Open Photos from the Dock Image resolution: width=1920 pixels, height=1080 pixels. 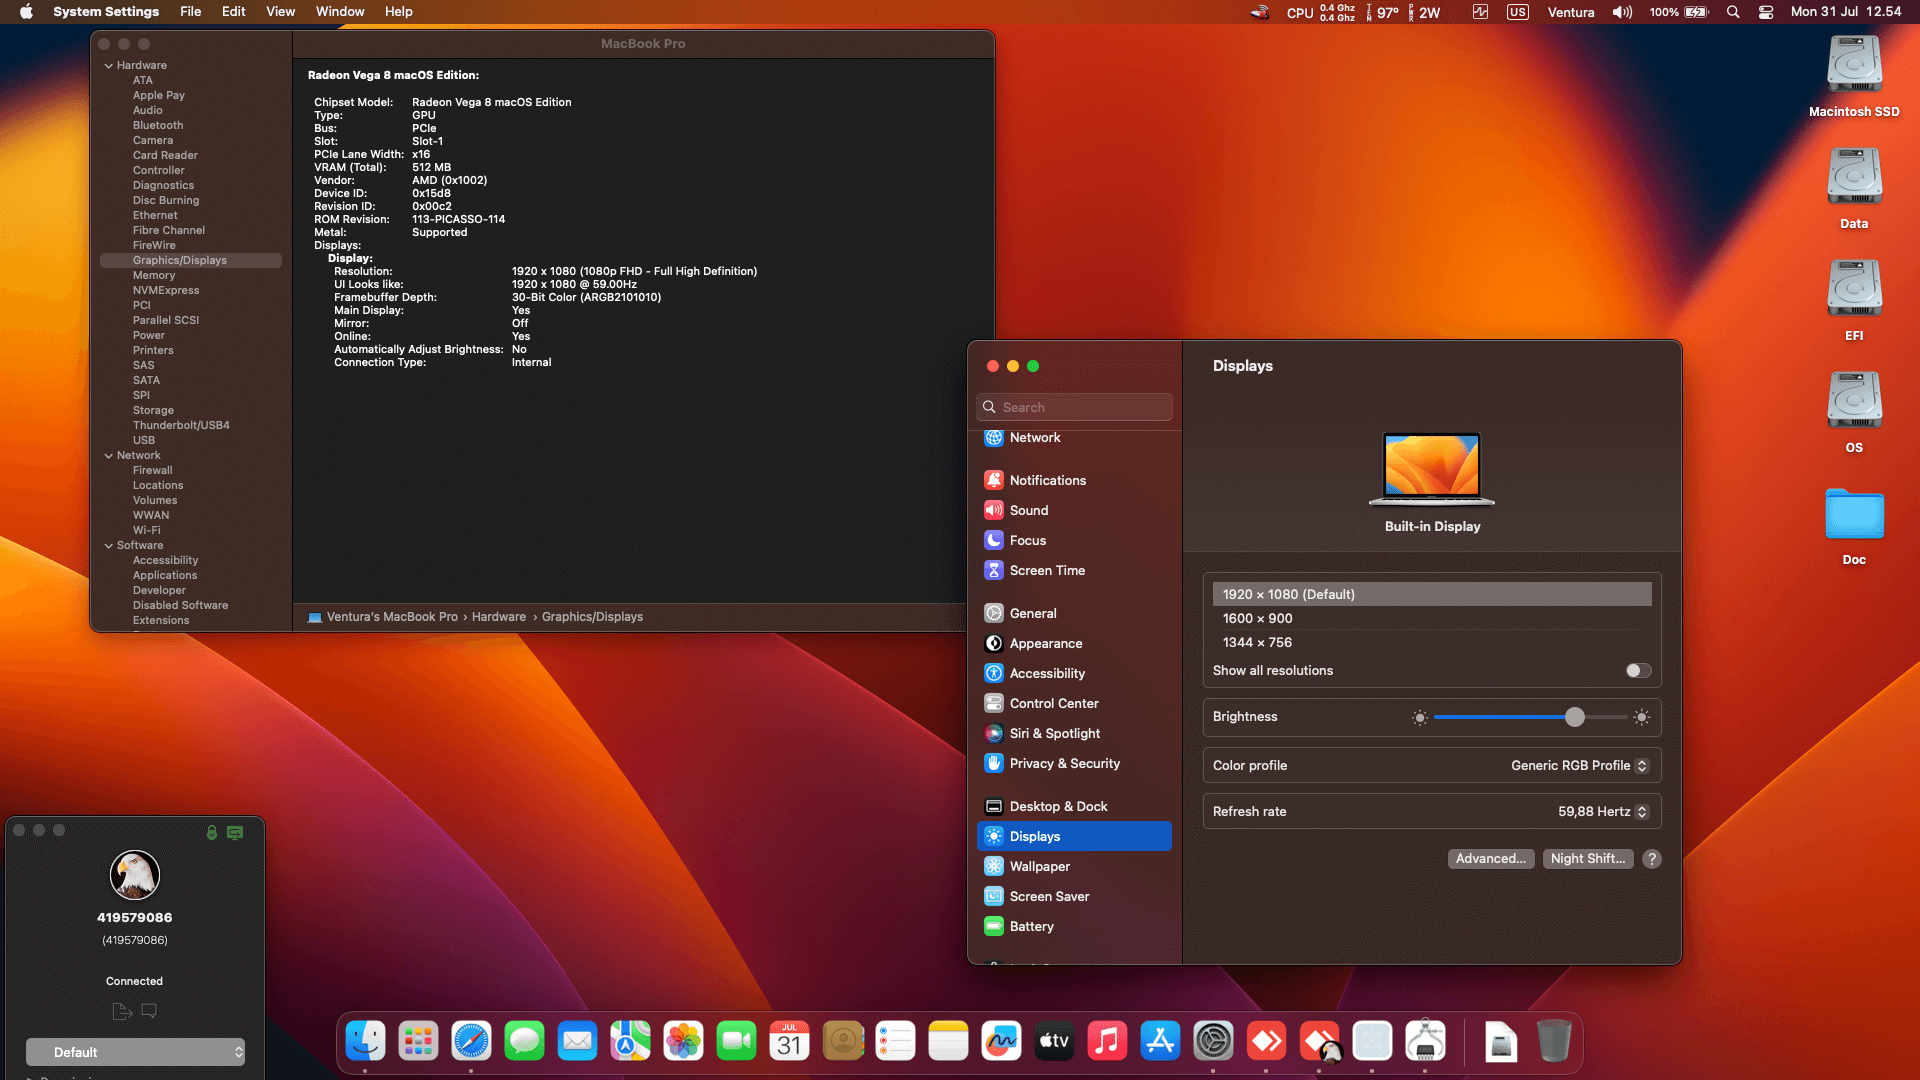tap(683, 1041)
